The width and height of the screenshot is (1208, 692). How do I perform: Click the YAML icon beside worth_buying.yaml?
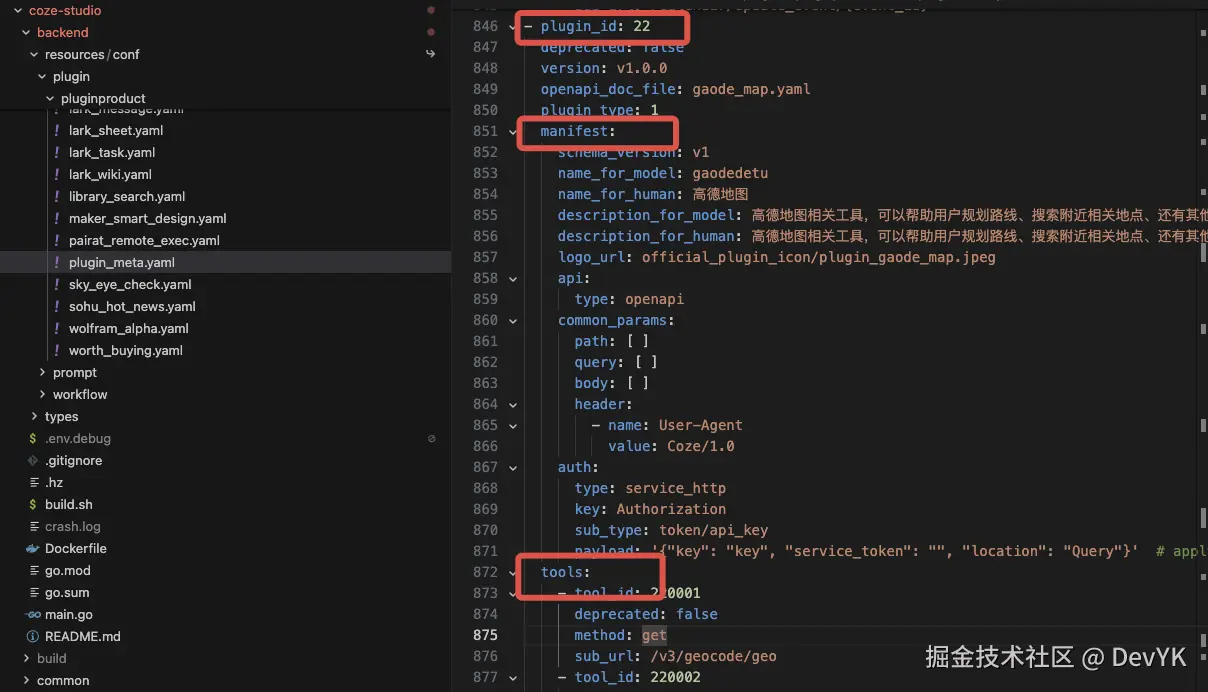tap(58, 351)
